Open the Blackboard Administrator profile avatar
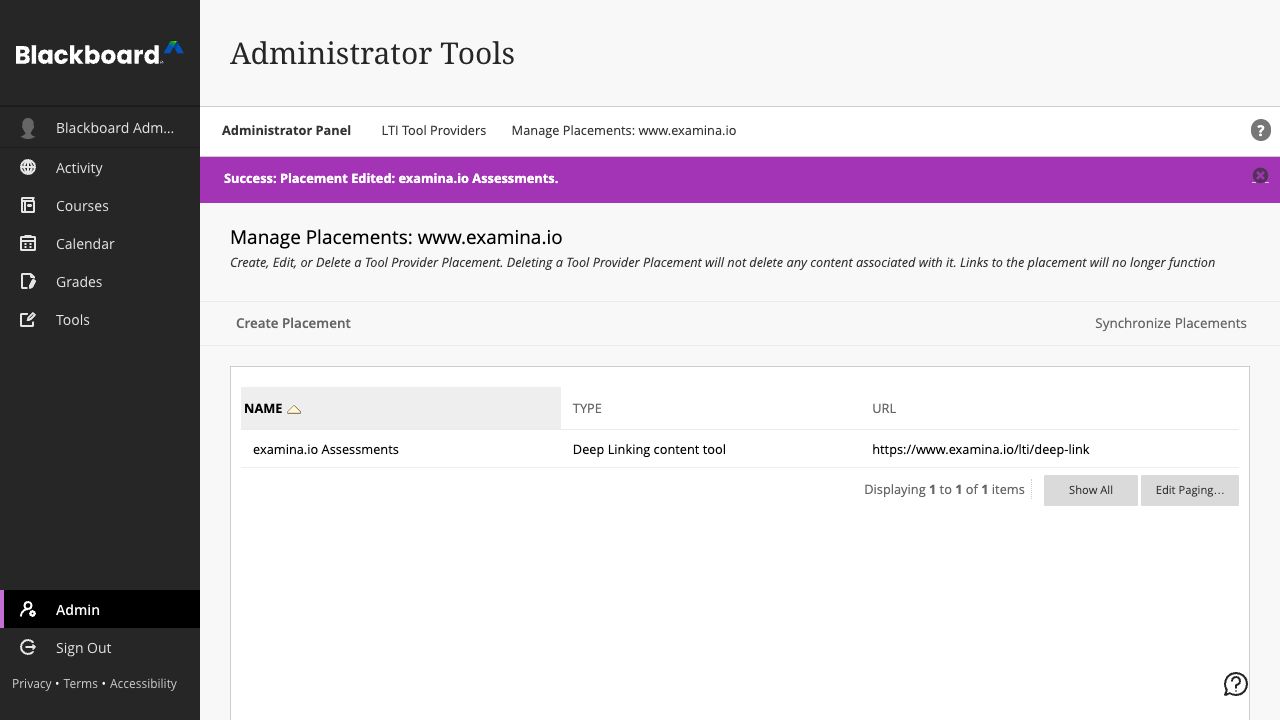Screen dimensions: 1280x720 tap(28, 128)
